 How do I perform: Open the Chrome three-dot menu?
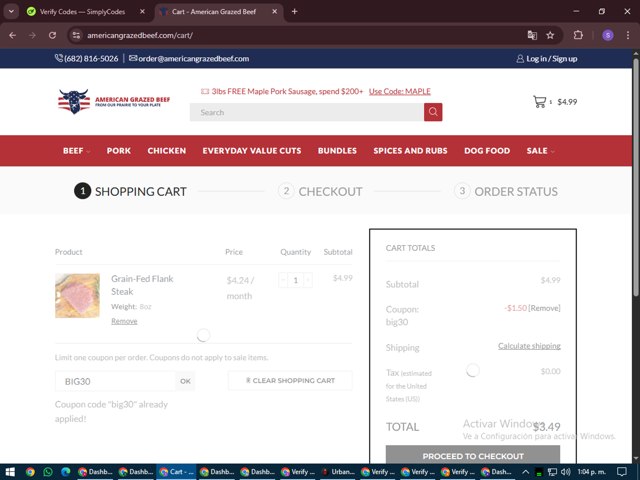coord(628,36)
